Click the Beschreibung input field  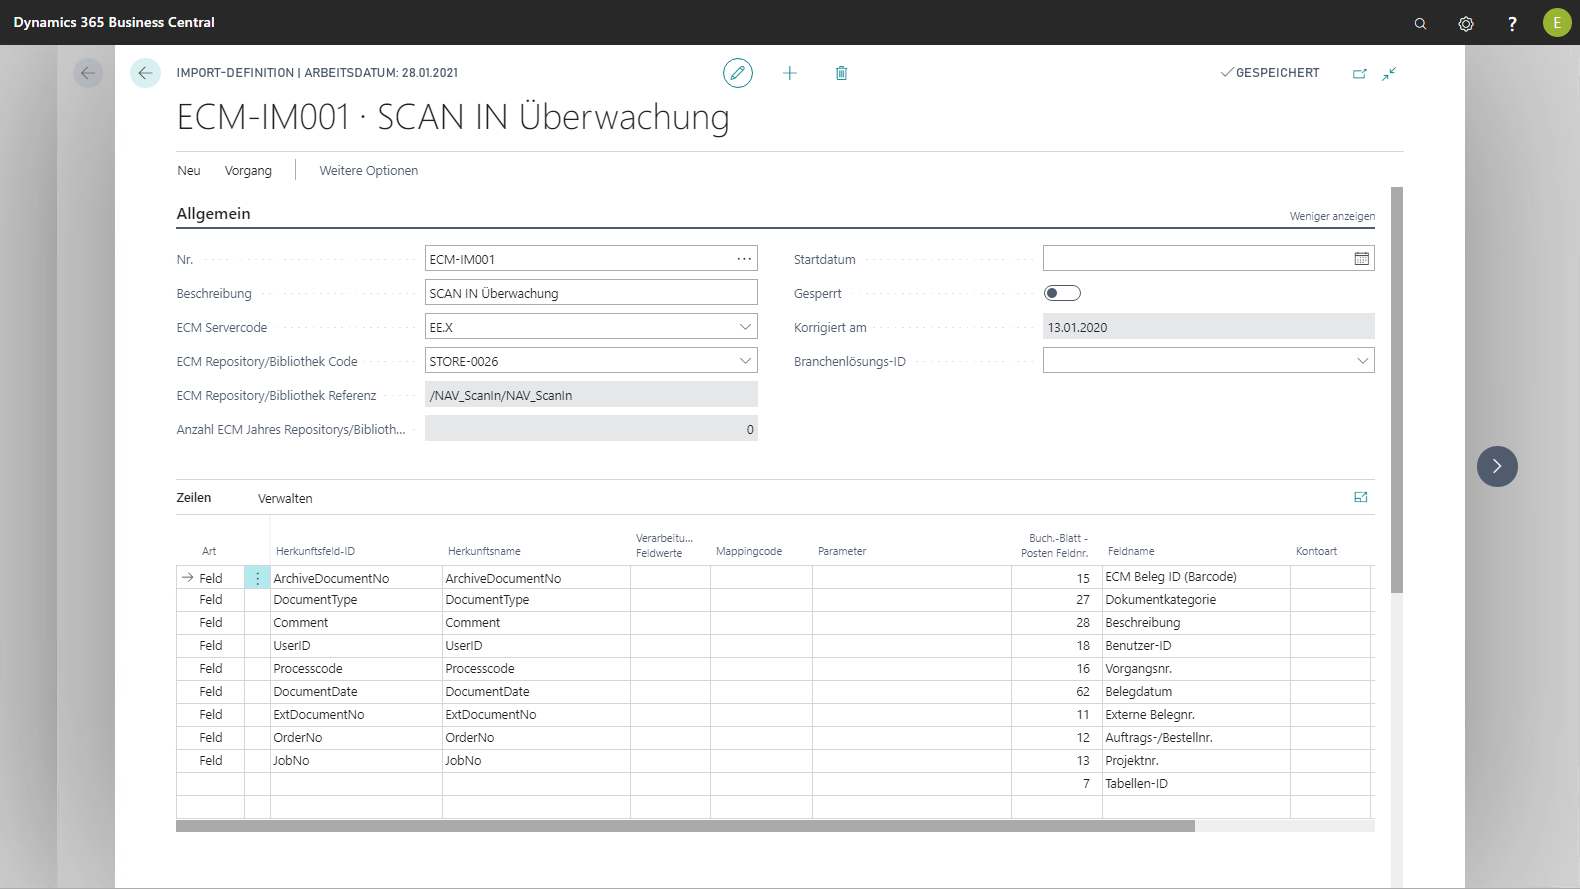point(590,293)
